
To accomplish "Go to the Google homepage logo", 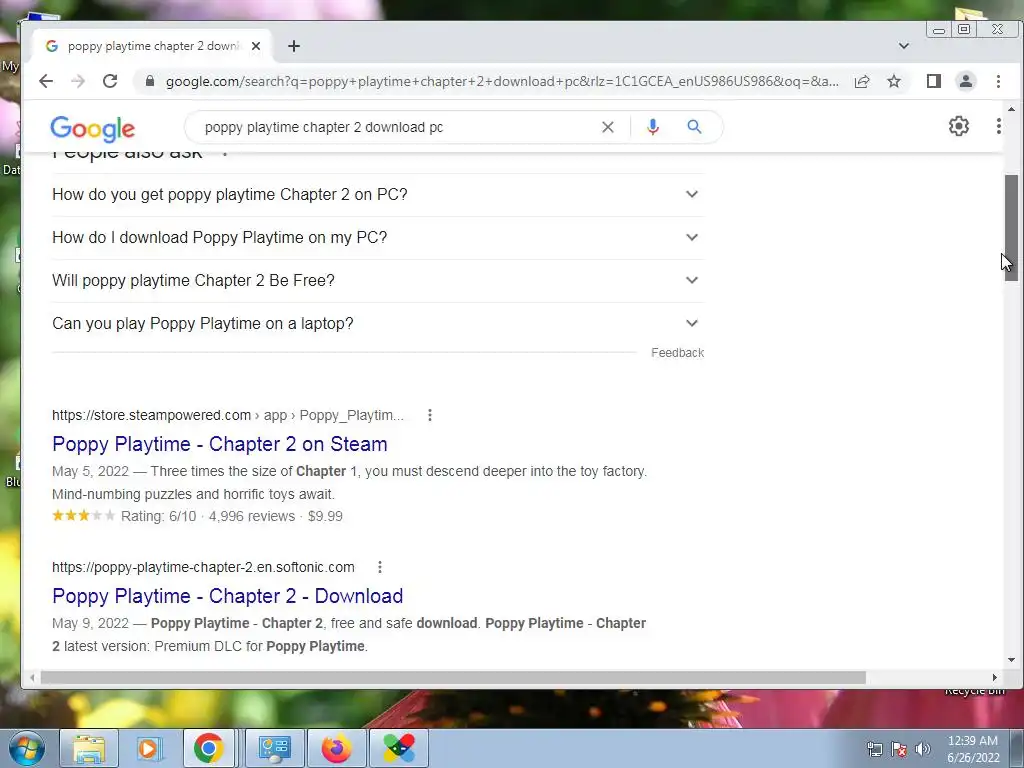I will click(x=93, y=129).
